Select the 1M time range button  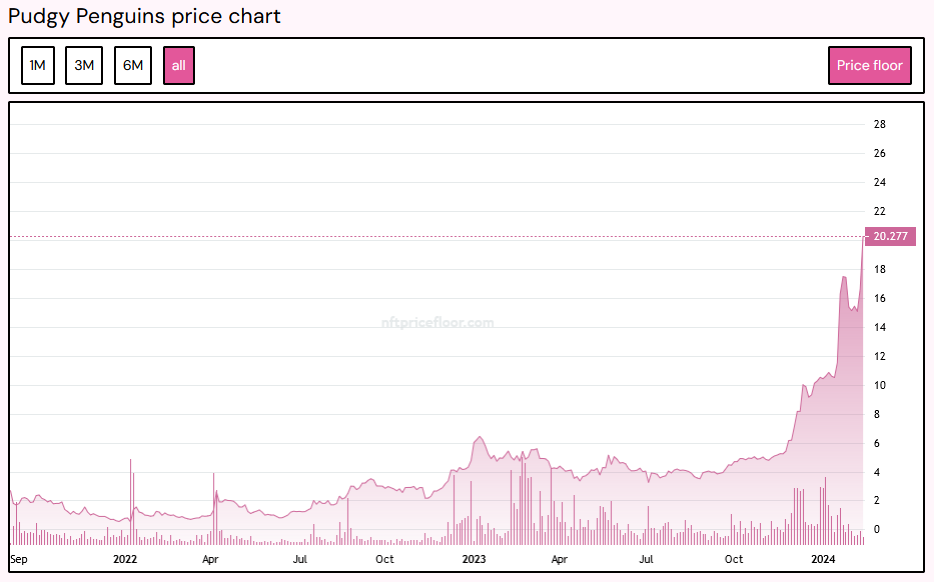[38, 66]
